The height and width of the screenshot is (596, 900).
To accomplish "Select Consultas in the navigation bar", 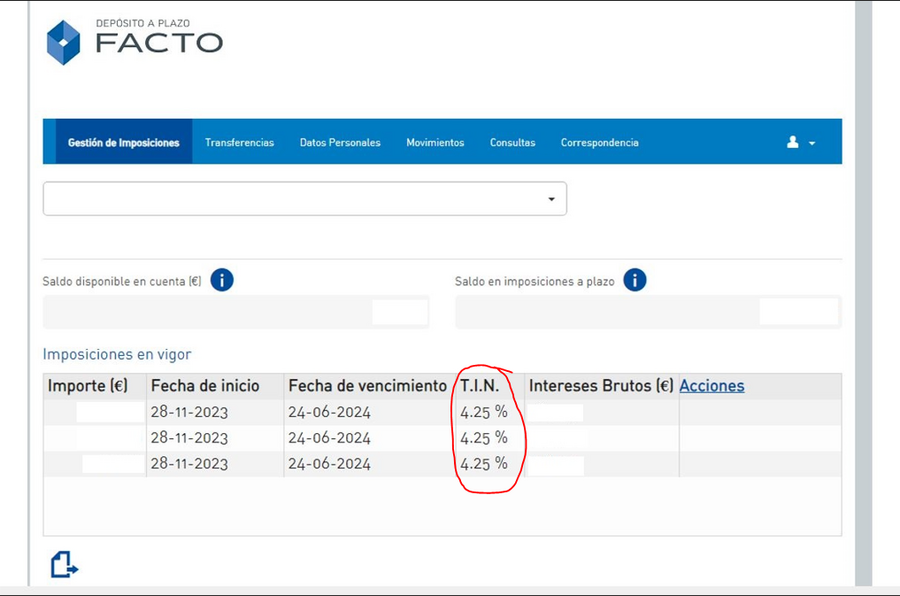I will tap(513, 142).
